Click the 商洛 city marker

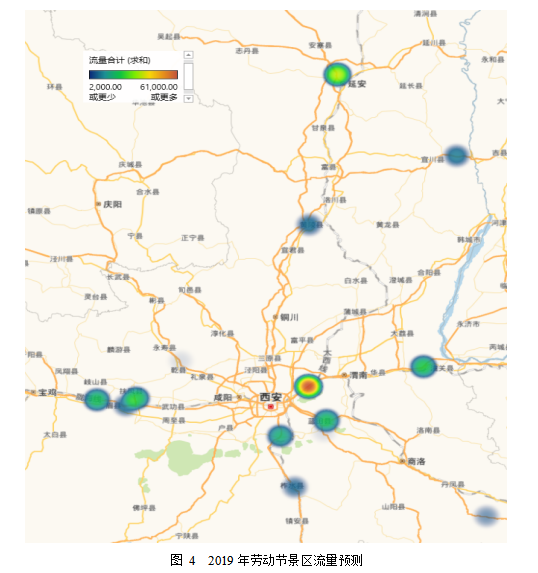coord(402,461)
